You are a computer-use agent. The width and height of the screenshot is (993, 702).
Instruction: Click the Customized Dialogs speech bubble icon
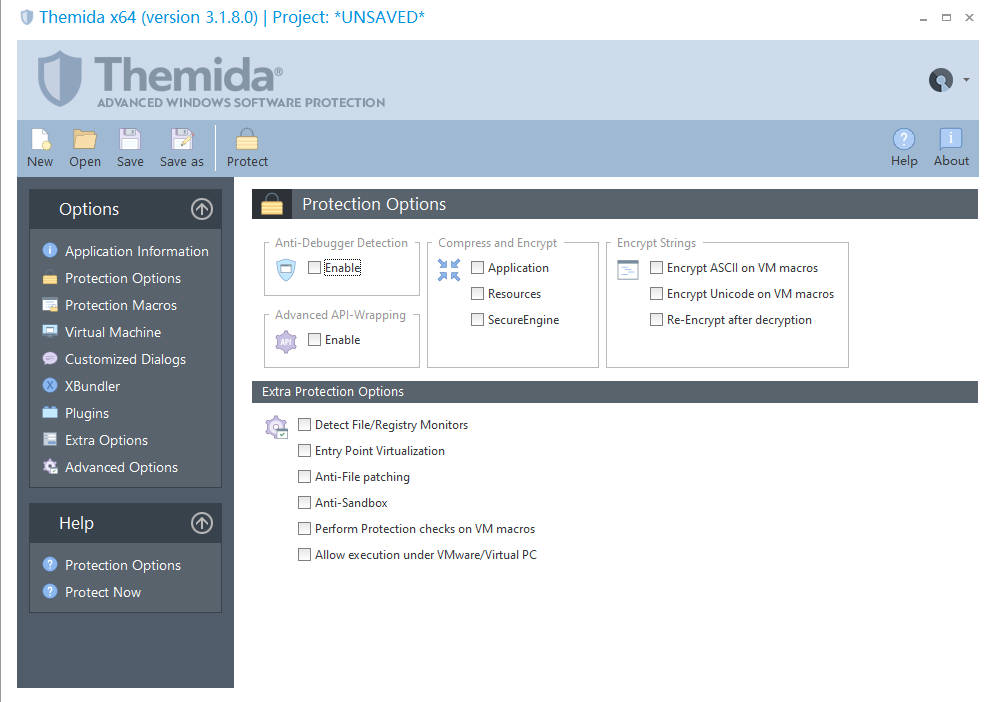click(x=50, y=359)
